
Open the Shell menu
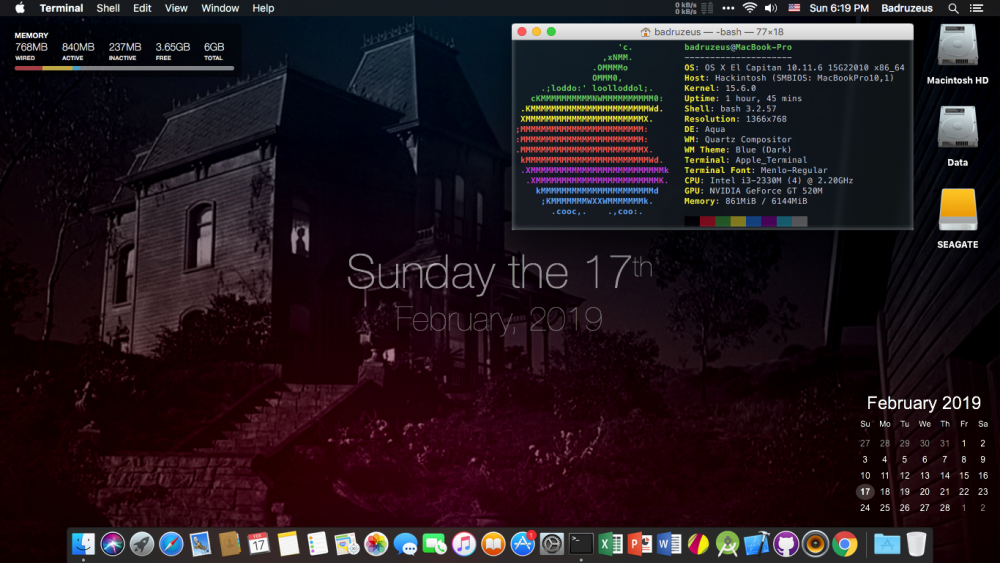pyautogui.click(x=108, y=8)
